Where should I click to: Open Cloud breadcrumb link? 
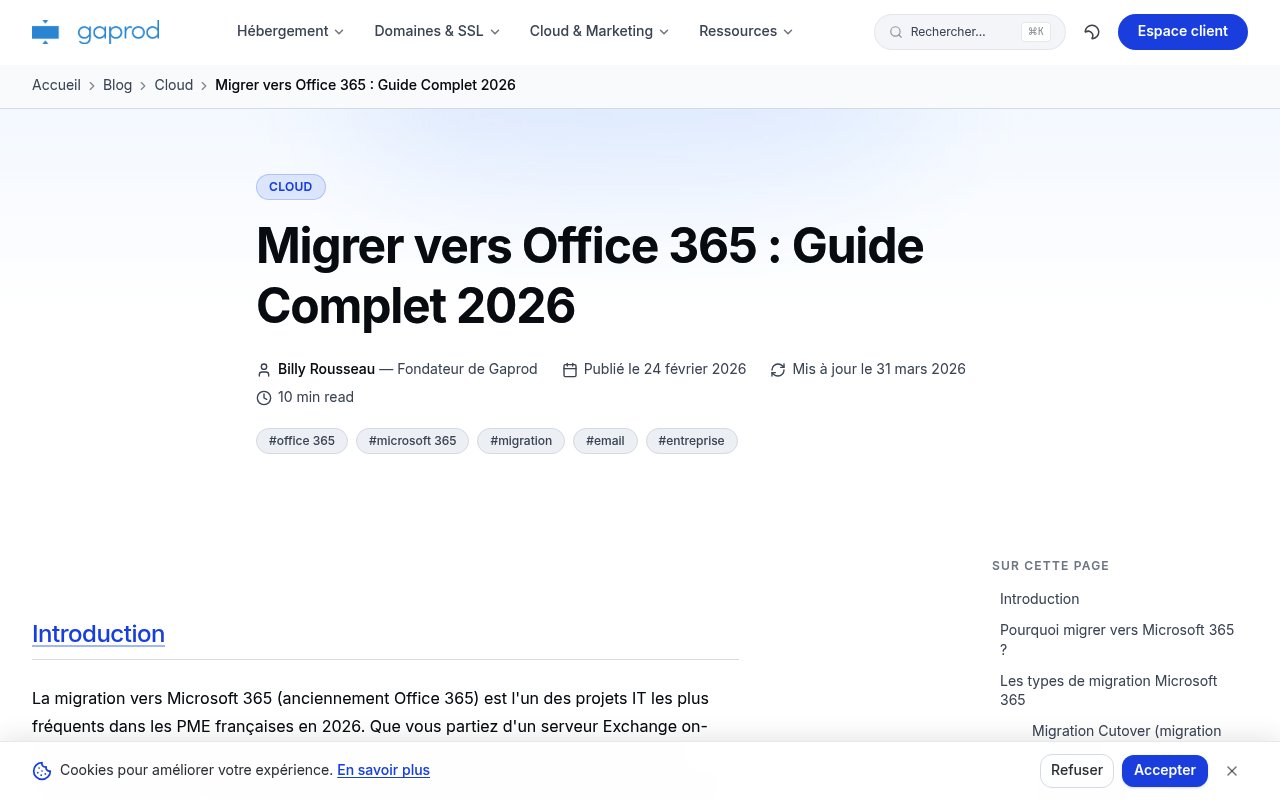(173, 85)
